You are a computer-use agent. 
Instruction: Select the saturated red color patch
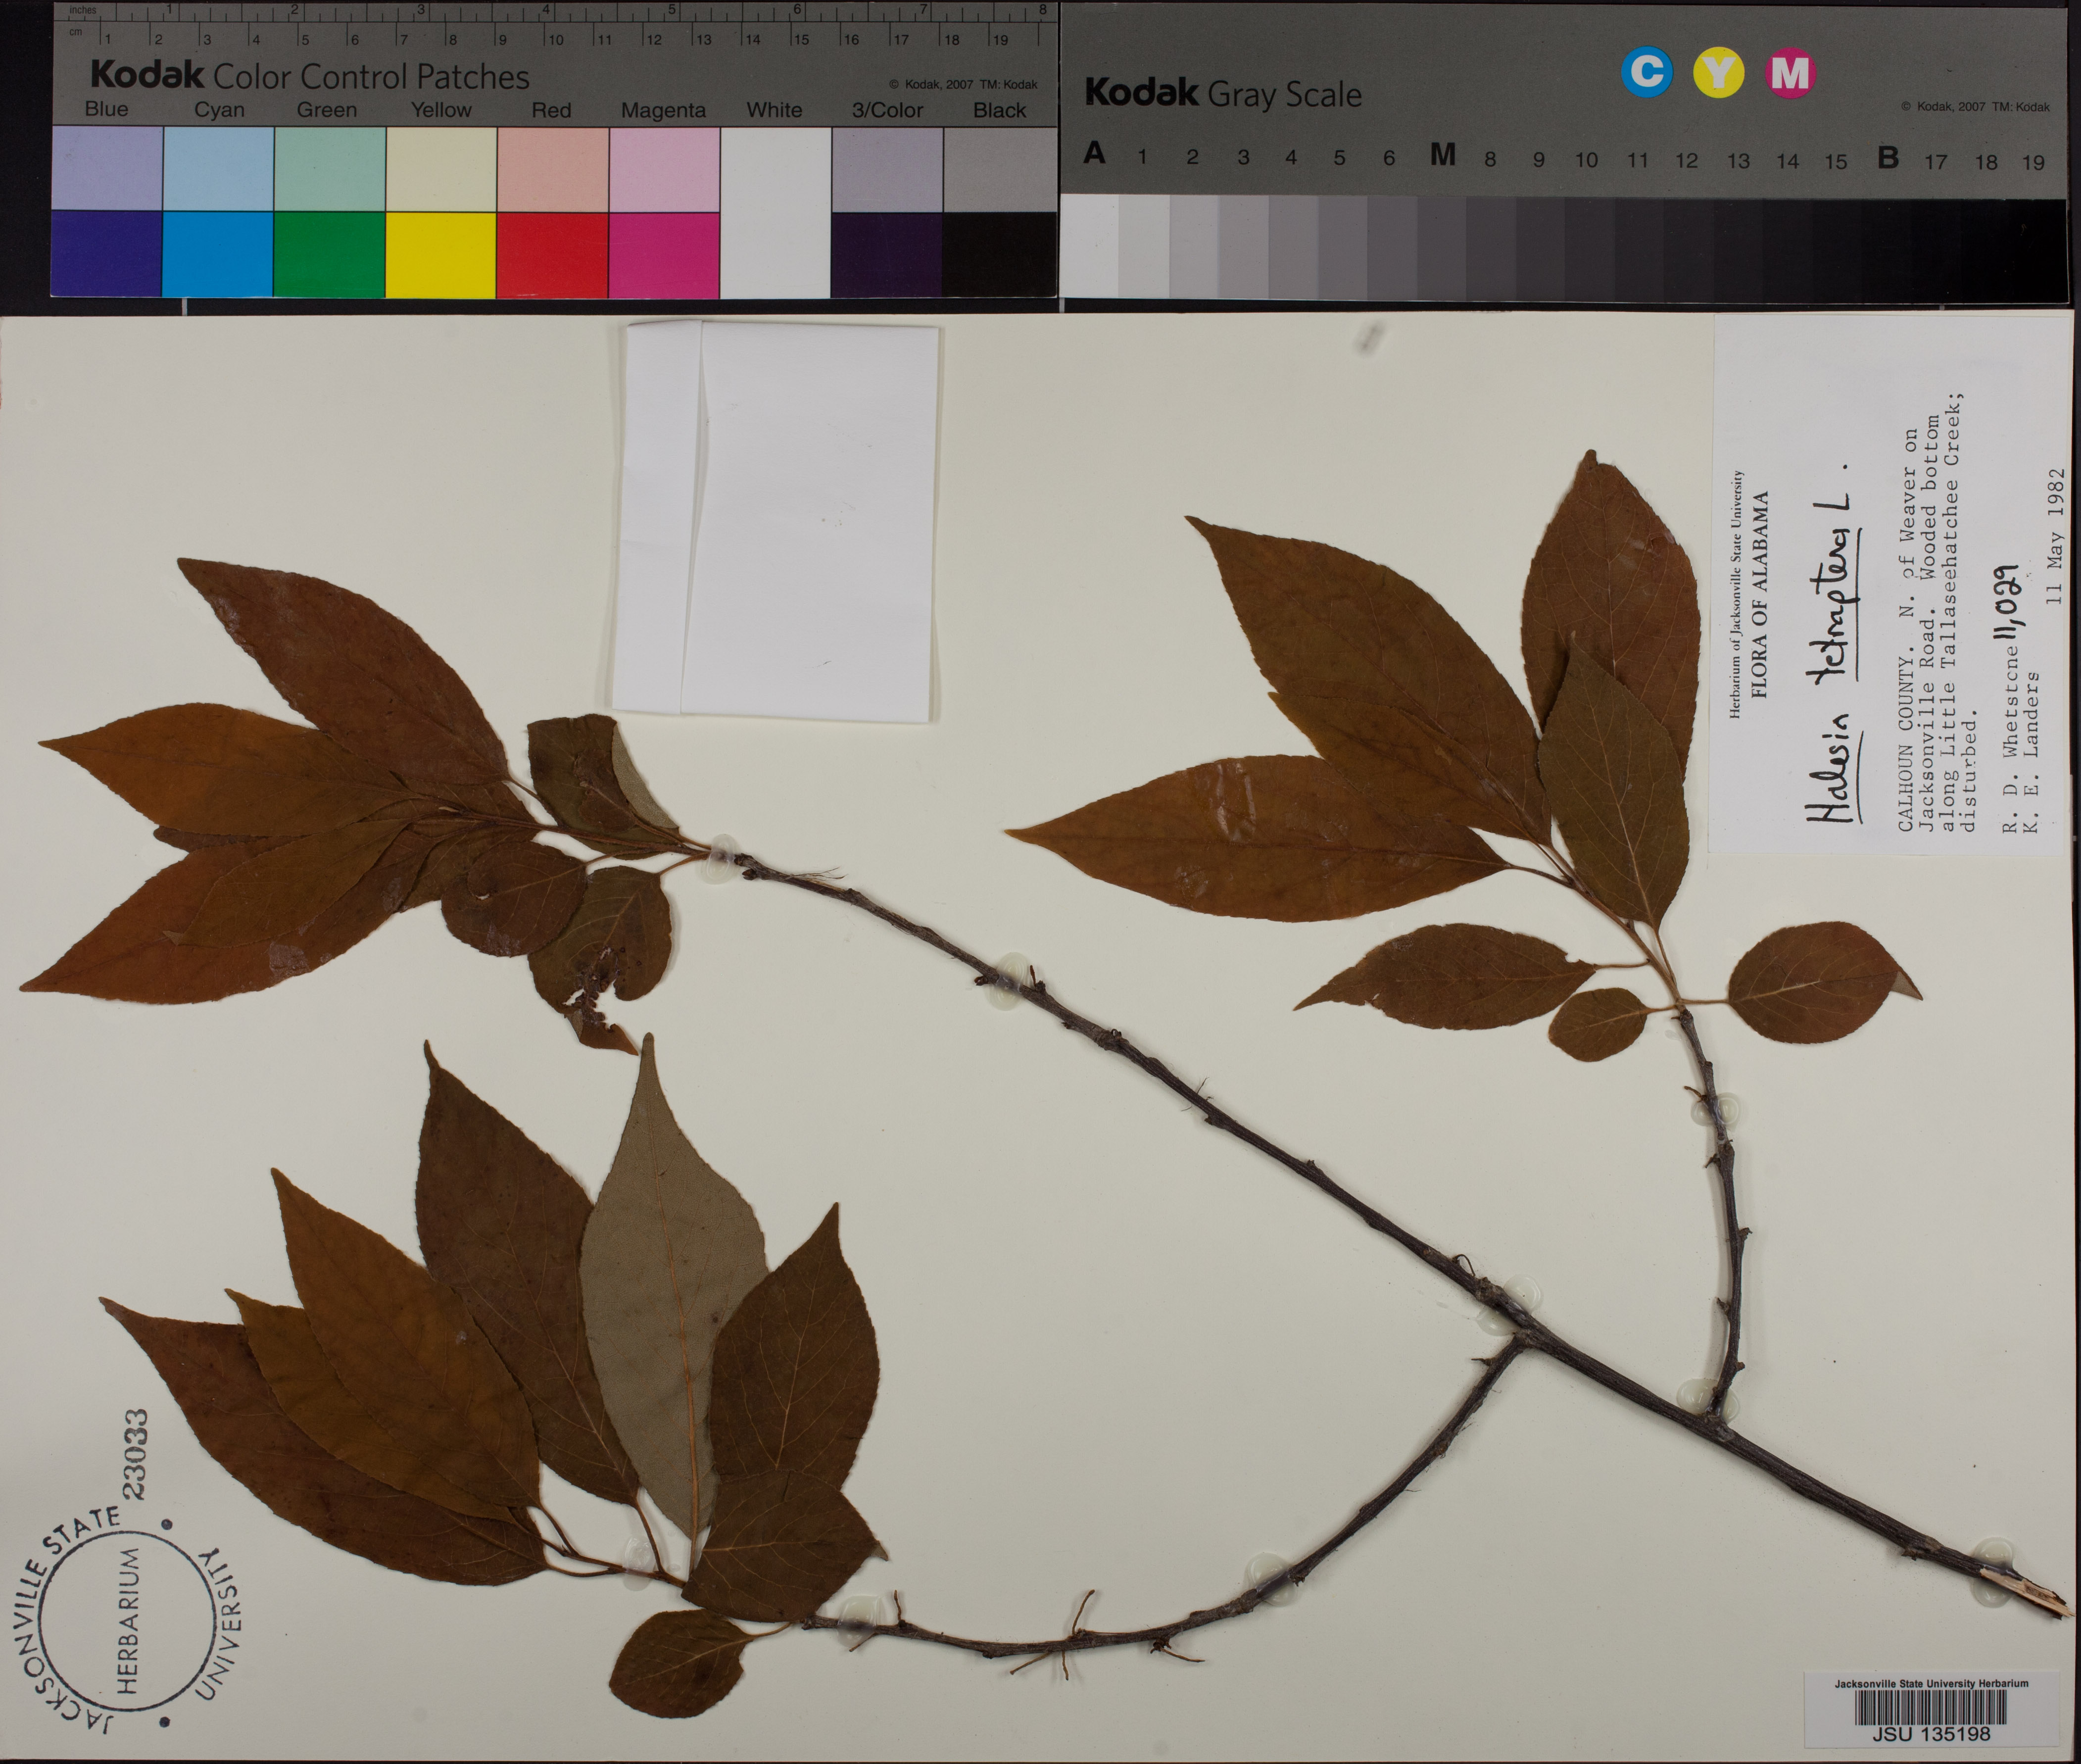point(553,254)
